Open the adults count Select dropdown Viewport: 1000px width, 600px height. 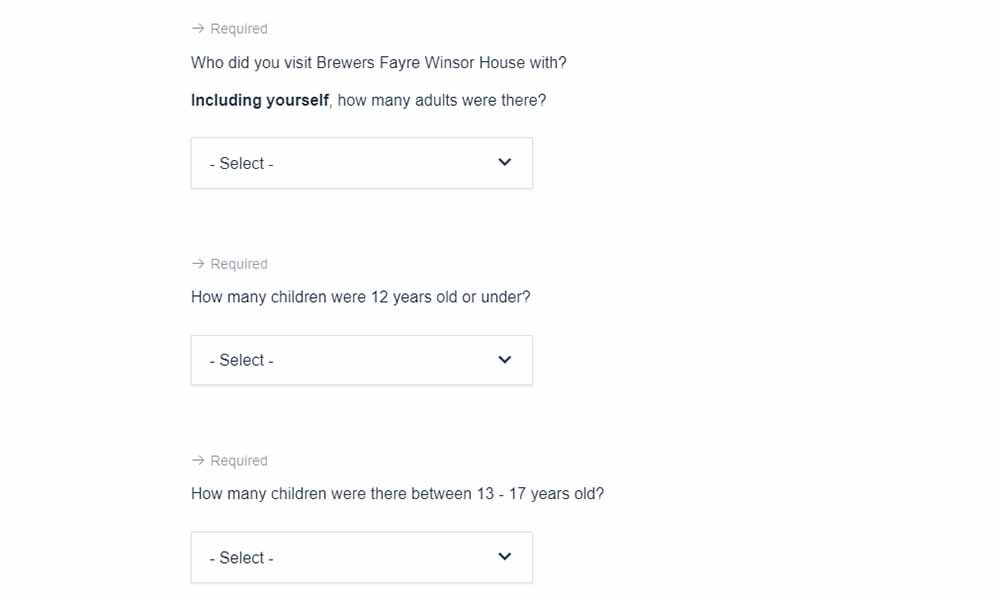point(362,163)
